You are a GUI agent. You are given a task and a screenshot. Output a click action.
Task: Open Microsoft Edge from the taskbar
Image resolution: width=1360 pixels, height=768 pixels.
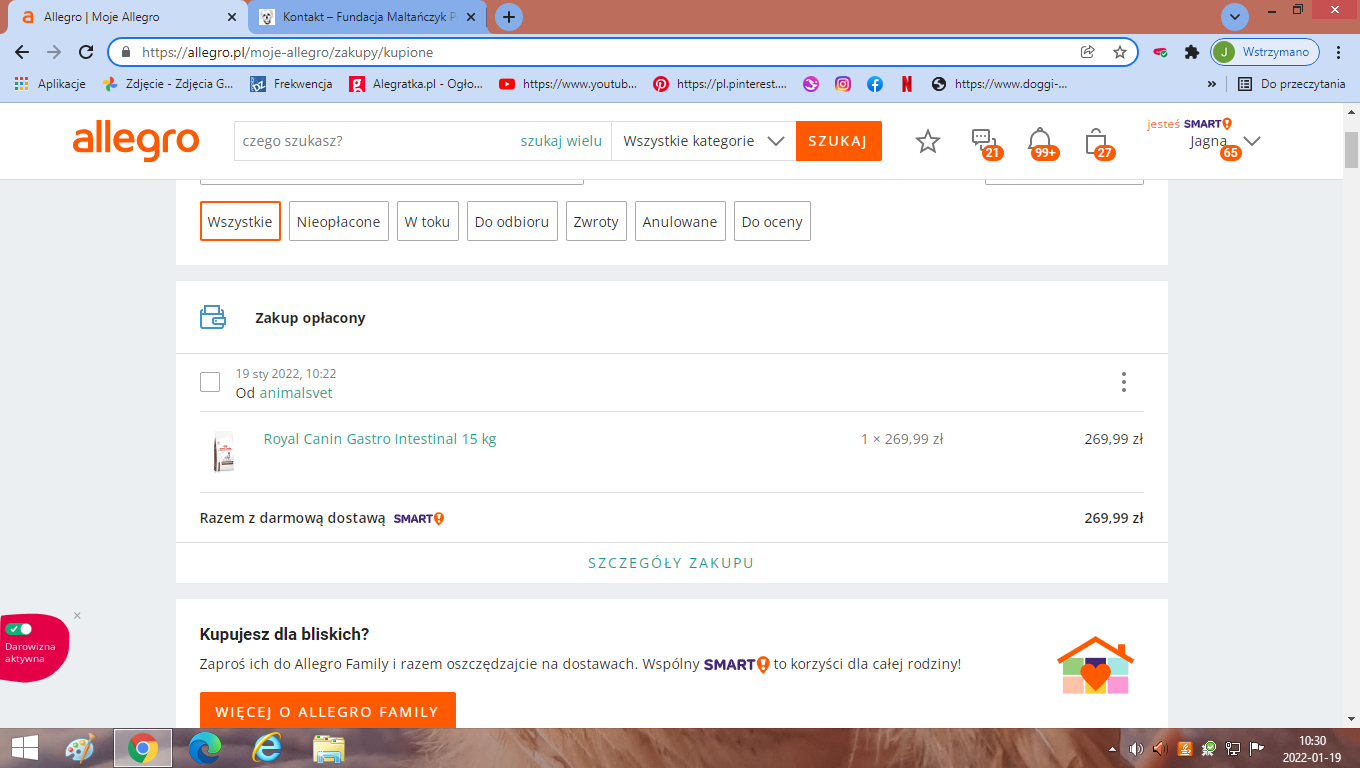204,748
